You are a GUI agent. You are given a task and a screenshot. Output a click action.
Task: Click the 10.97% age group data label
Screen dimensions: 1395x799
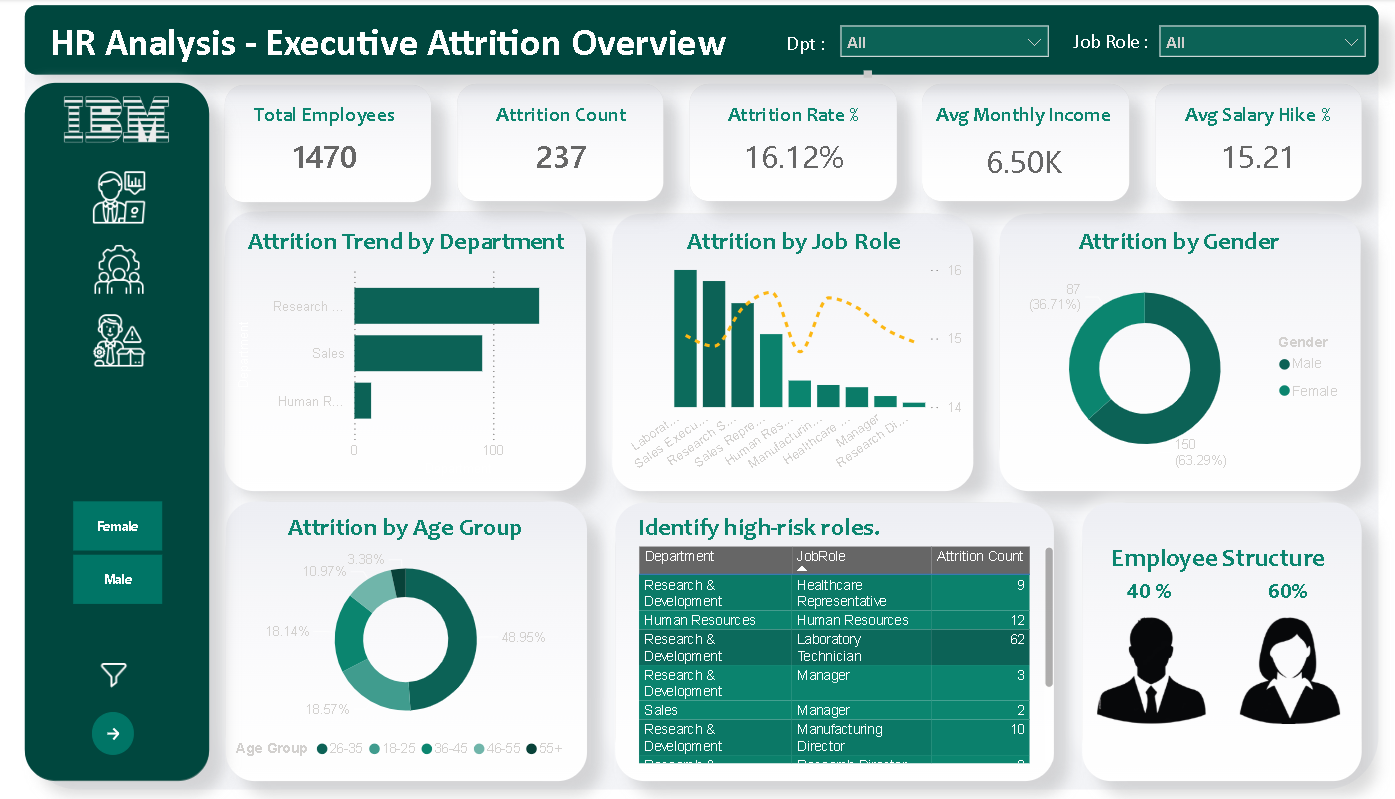click(x=324, y=571)
